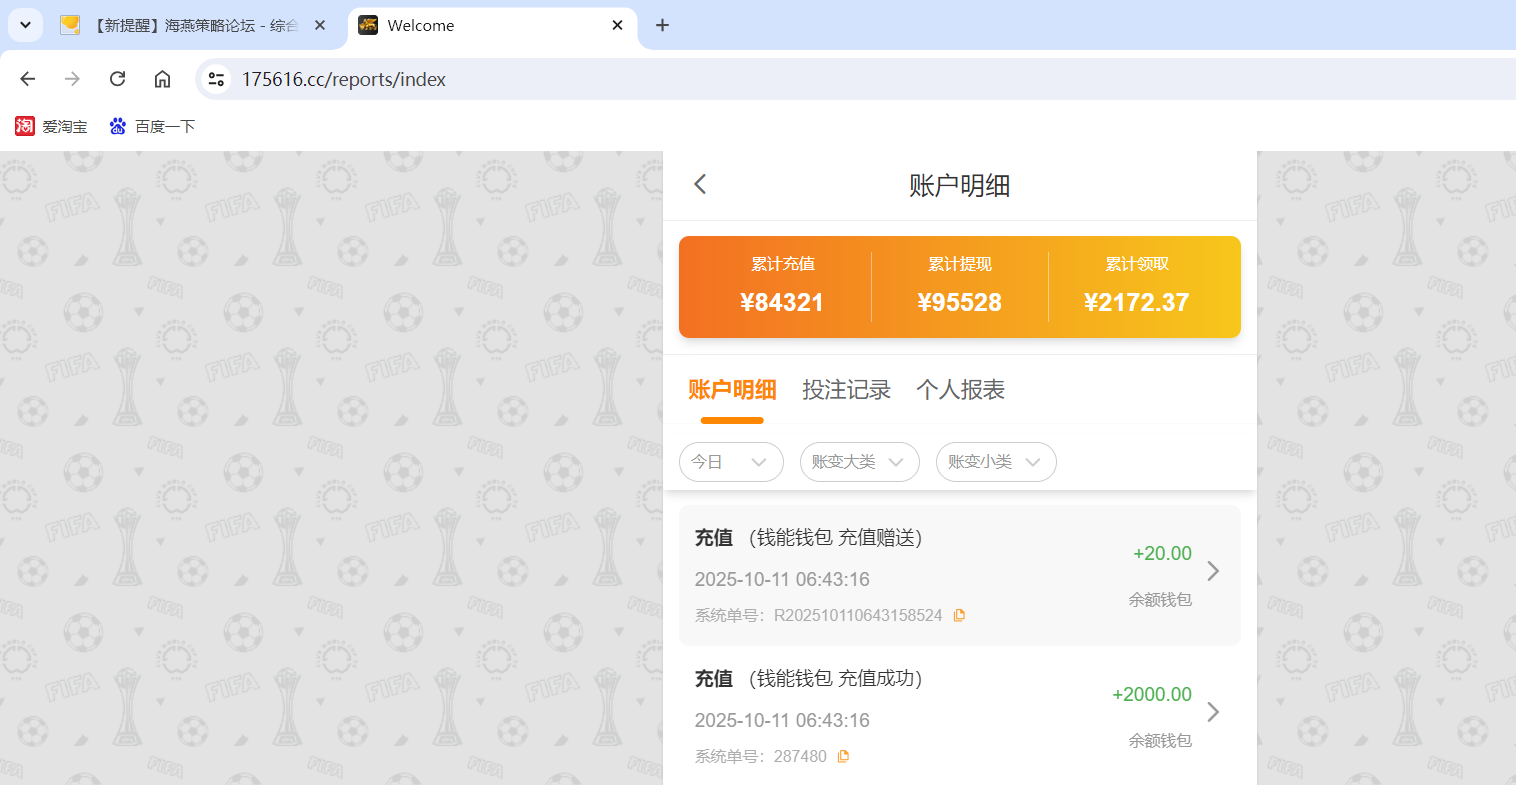1516x785 pixels.
Task: Open the 账变小类 dropdown
Action: [x=995, y=462]
